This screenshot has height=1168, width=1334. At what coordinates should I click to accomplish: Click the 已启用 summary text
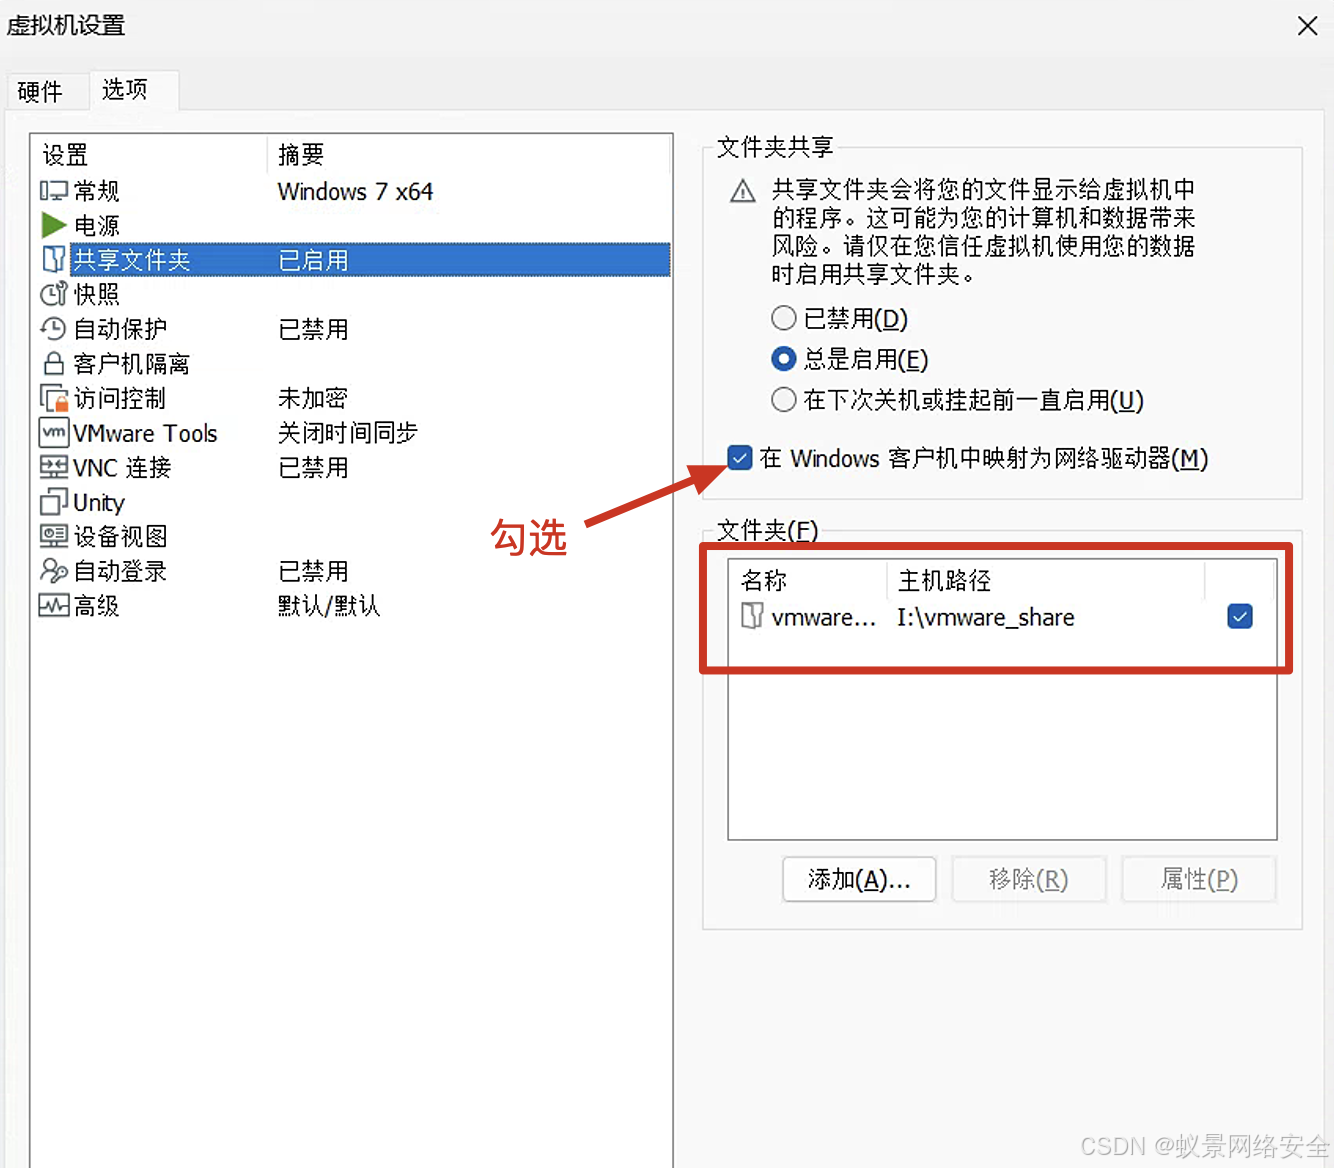click(313, 260)
